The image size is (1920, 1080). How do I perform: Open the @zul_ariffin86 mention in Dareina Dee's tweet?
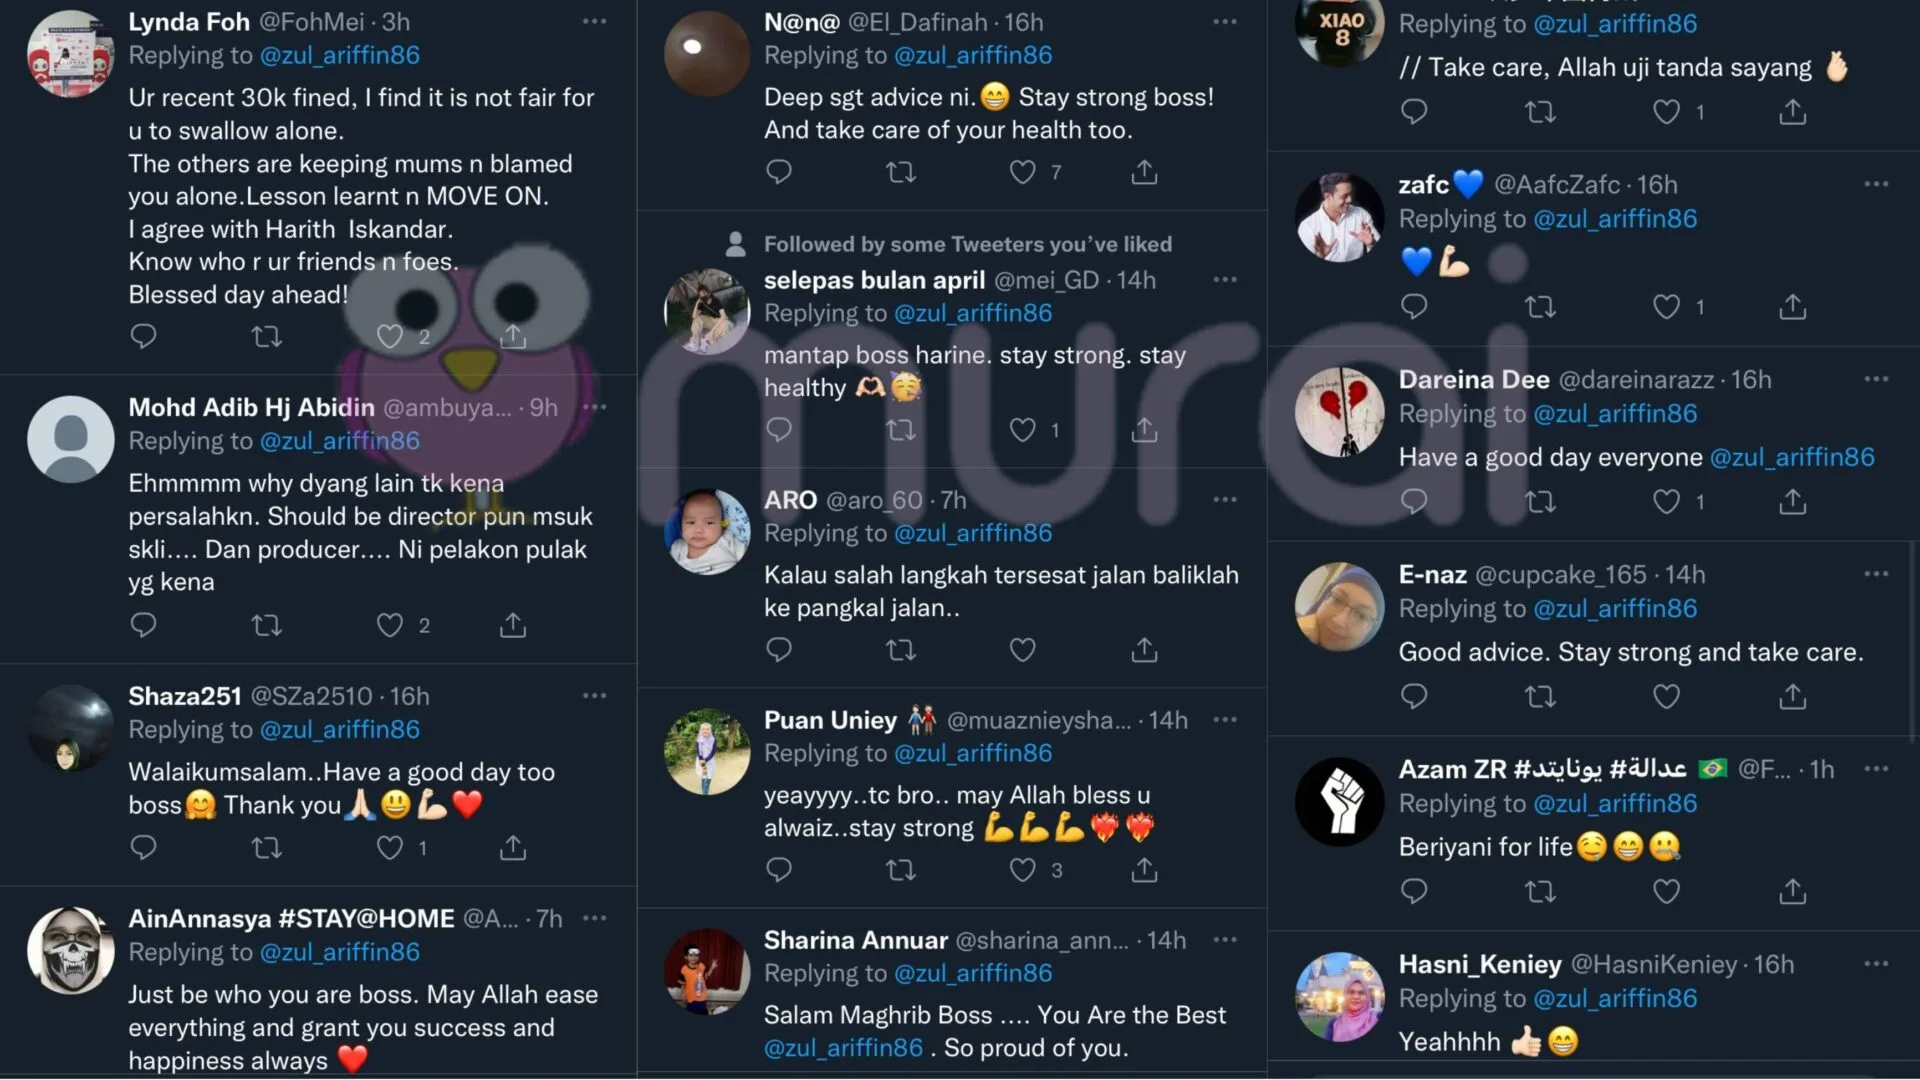[x=1792, y=458]
